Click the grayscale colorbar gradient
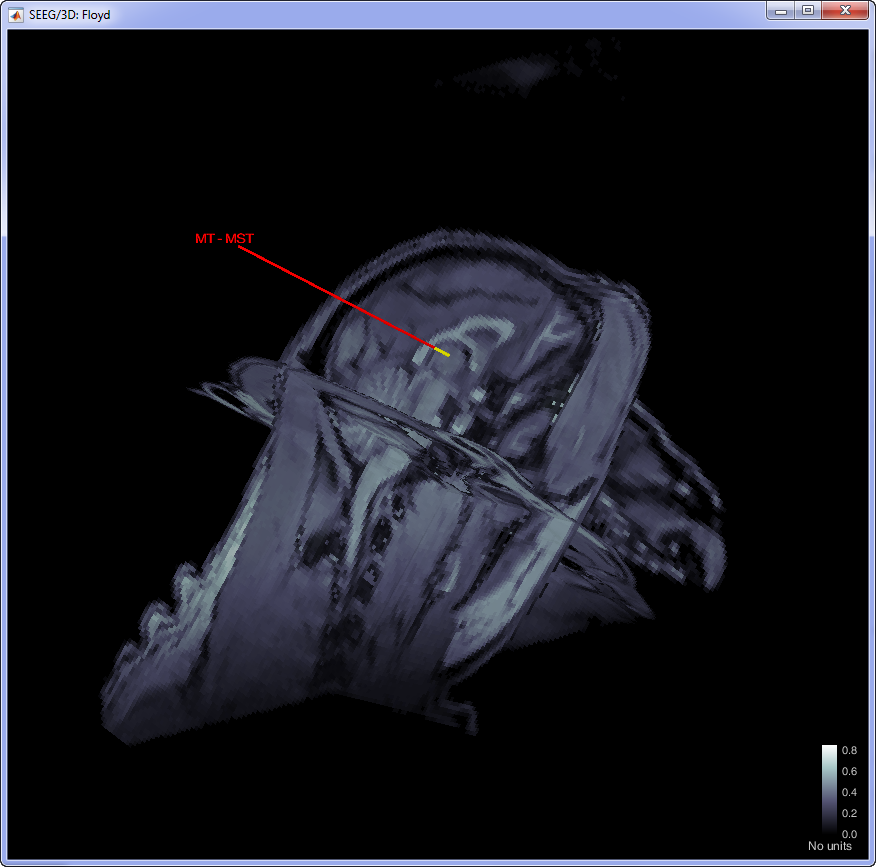Screen dimensions: 876x867 pyautogui.click(x=829, y=790)
